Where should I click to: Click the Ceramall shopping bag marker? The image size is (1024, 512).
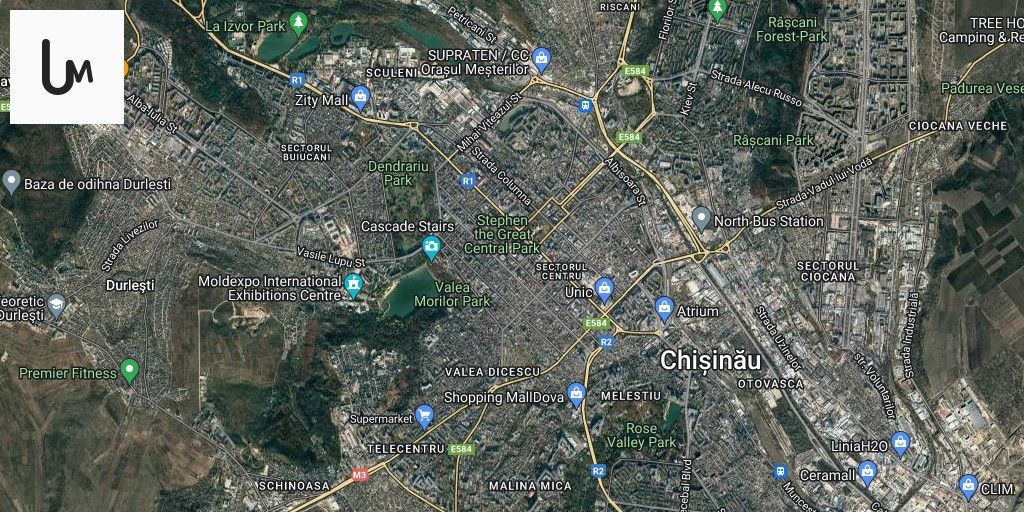click(x=867, y=473)
